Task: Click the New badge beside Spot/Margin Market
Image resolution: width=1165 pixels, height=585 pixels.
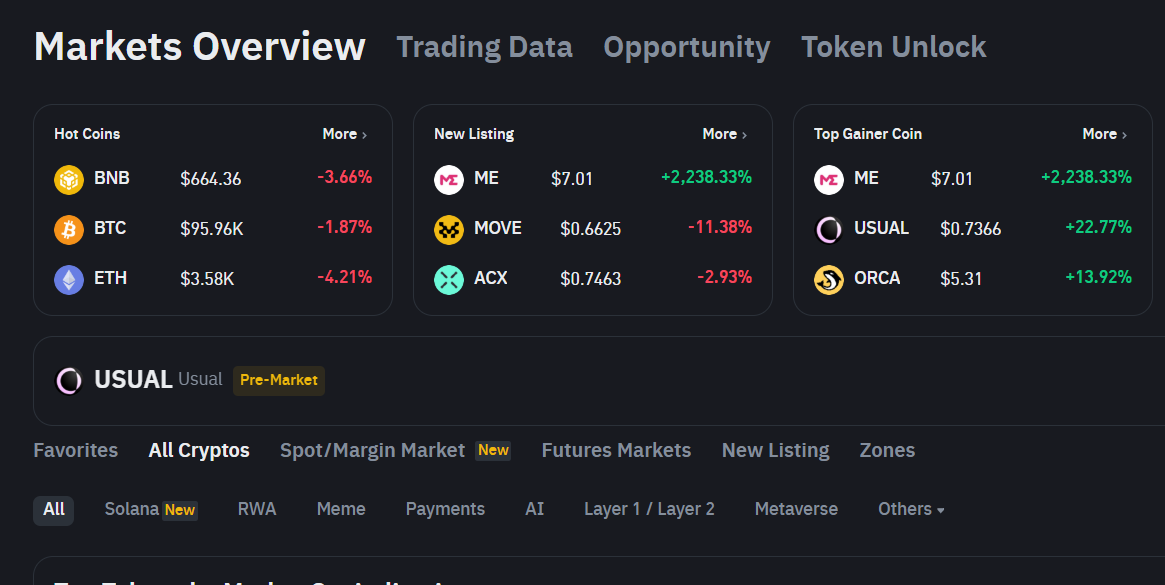Action: pos(493,450)
